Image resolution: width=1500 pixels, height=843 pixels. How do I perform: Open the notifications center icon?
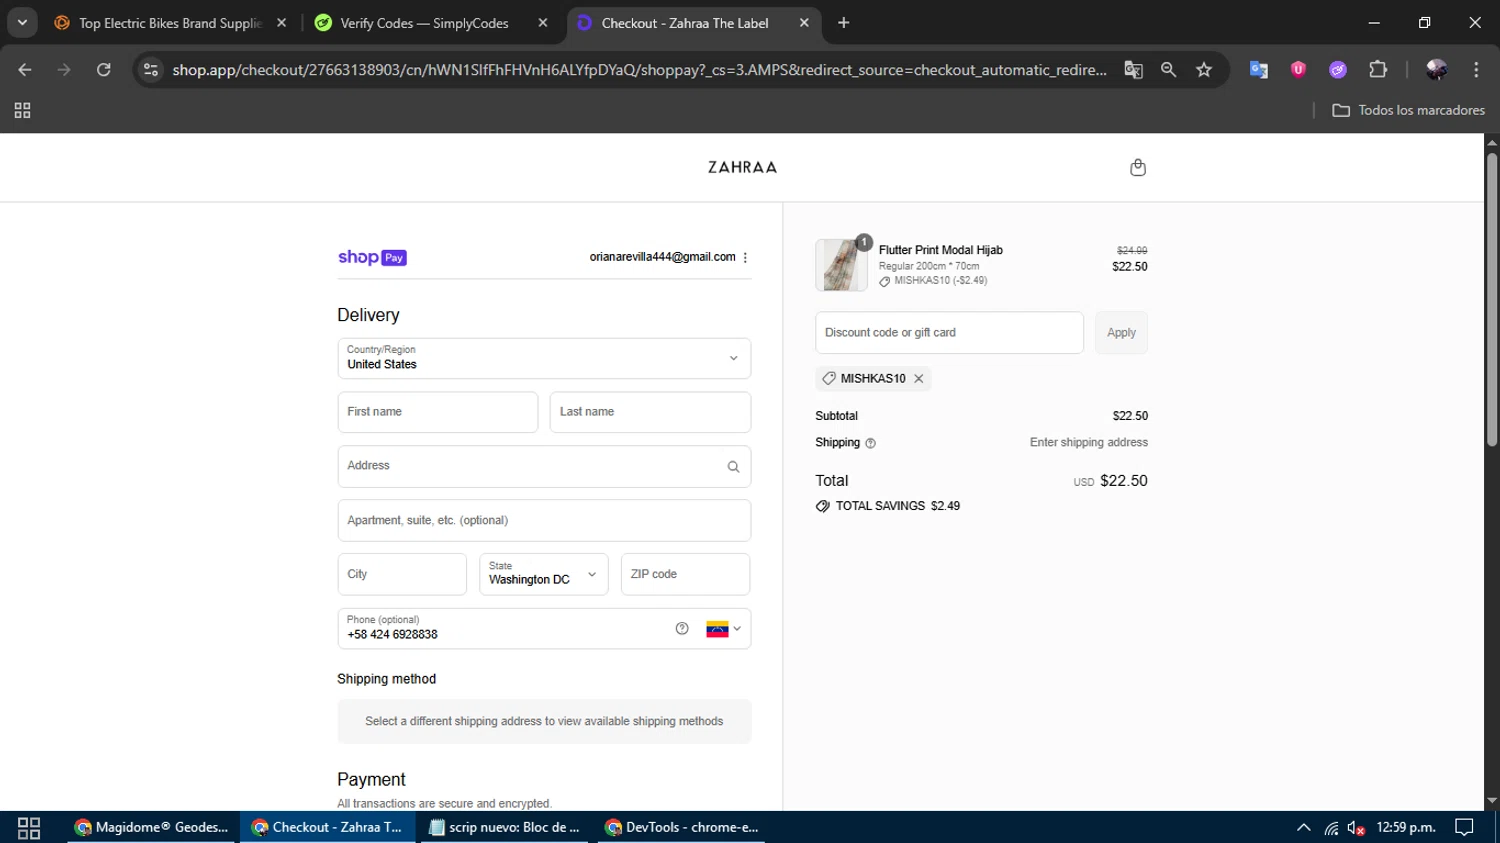click(x=1465, y=828)
